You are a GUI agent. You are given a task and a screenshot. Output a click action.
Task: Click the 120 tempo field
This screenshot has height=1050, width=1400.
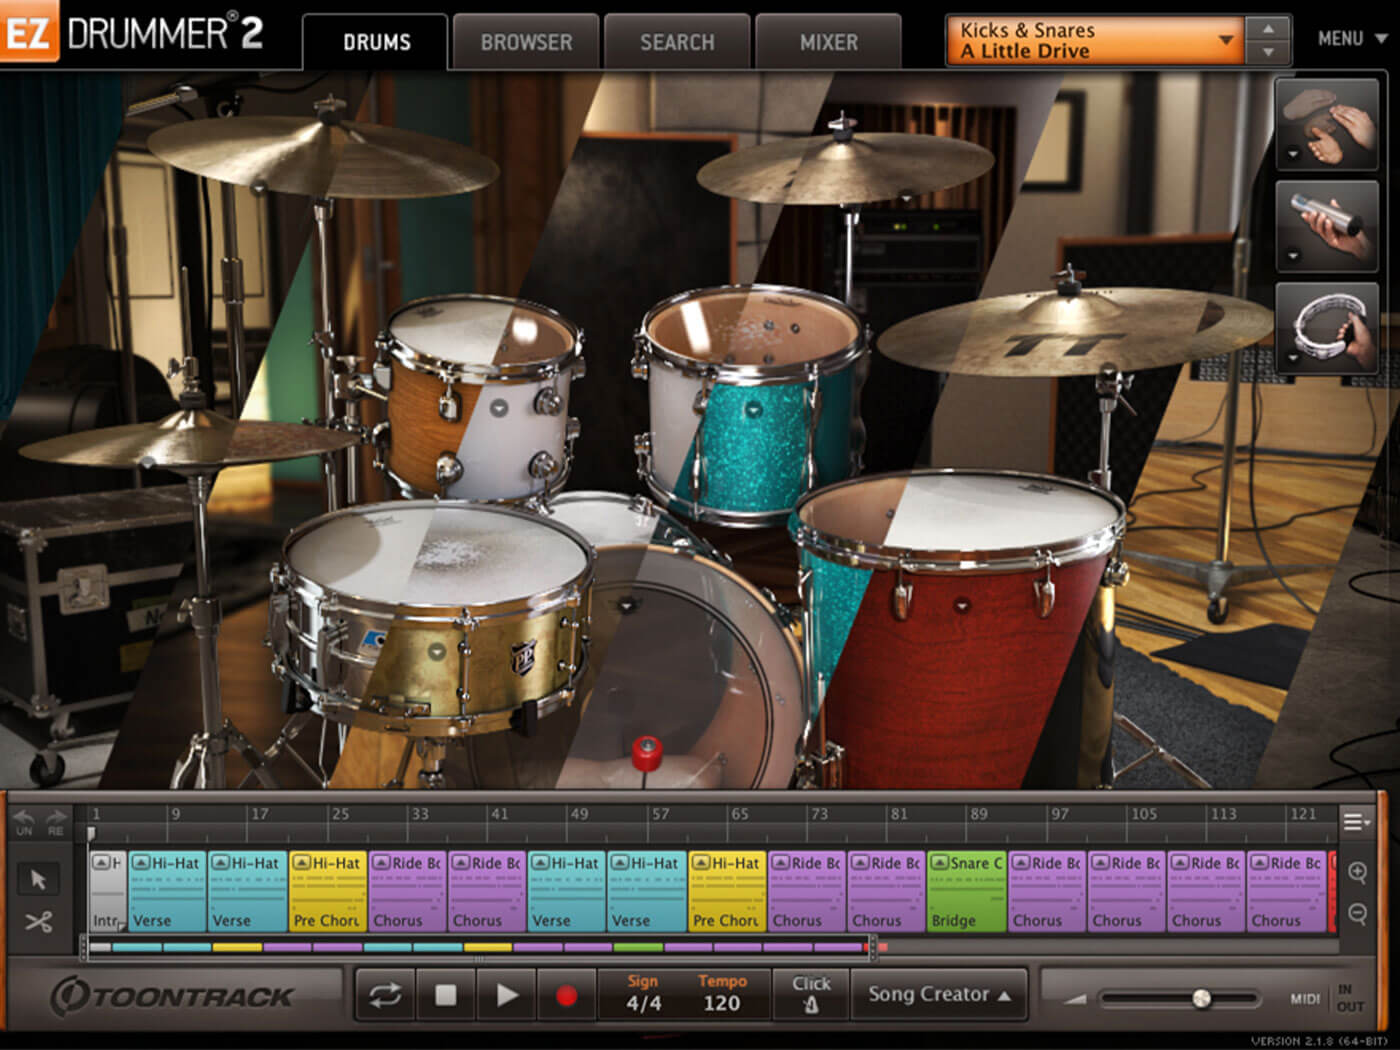point(721,1004)
